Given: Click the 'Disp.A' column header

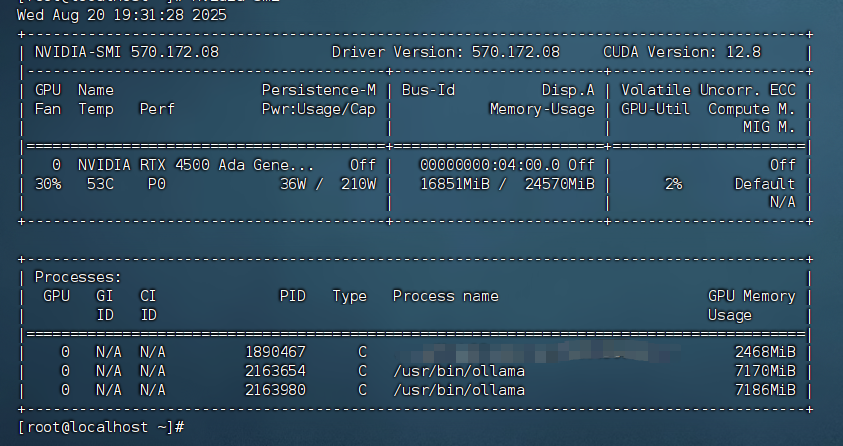Looking at the screenshot, I should click(x=568, y=90).
